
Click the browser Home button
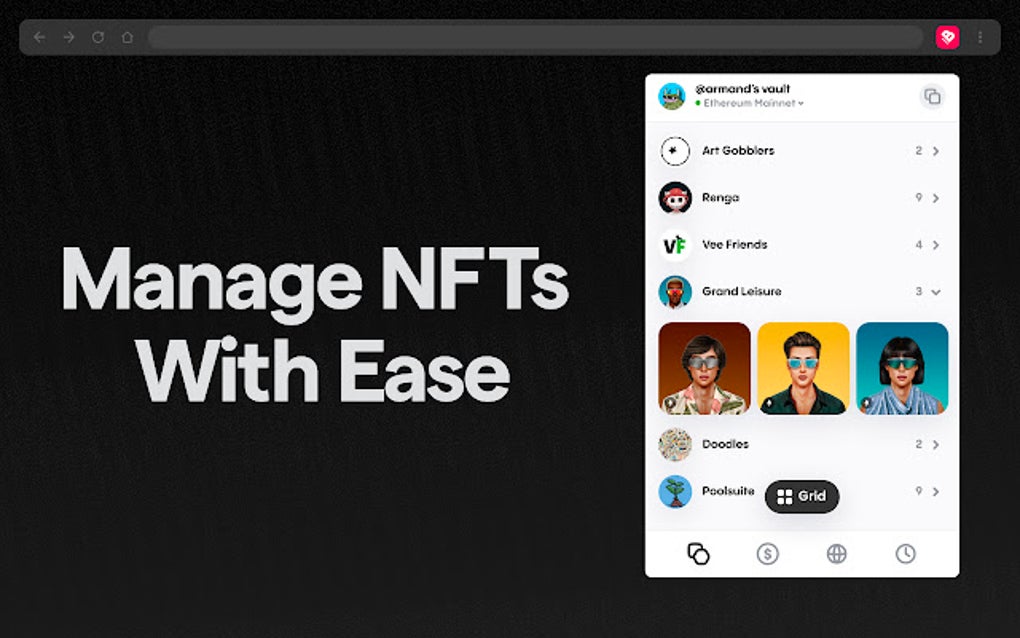(125, 37)
